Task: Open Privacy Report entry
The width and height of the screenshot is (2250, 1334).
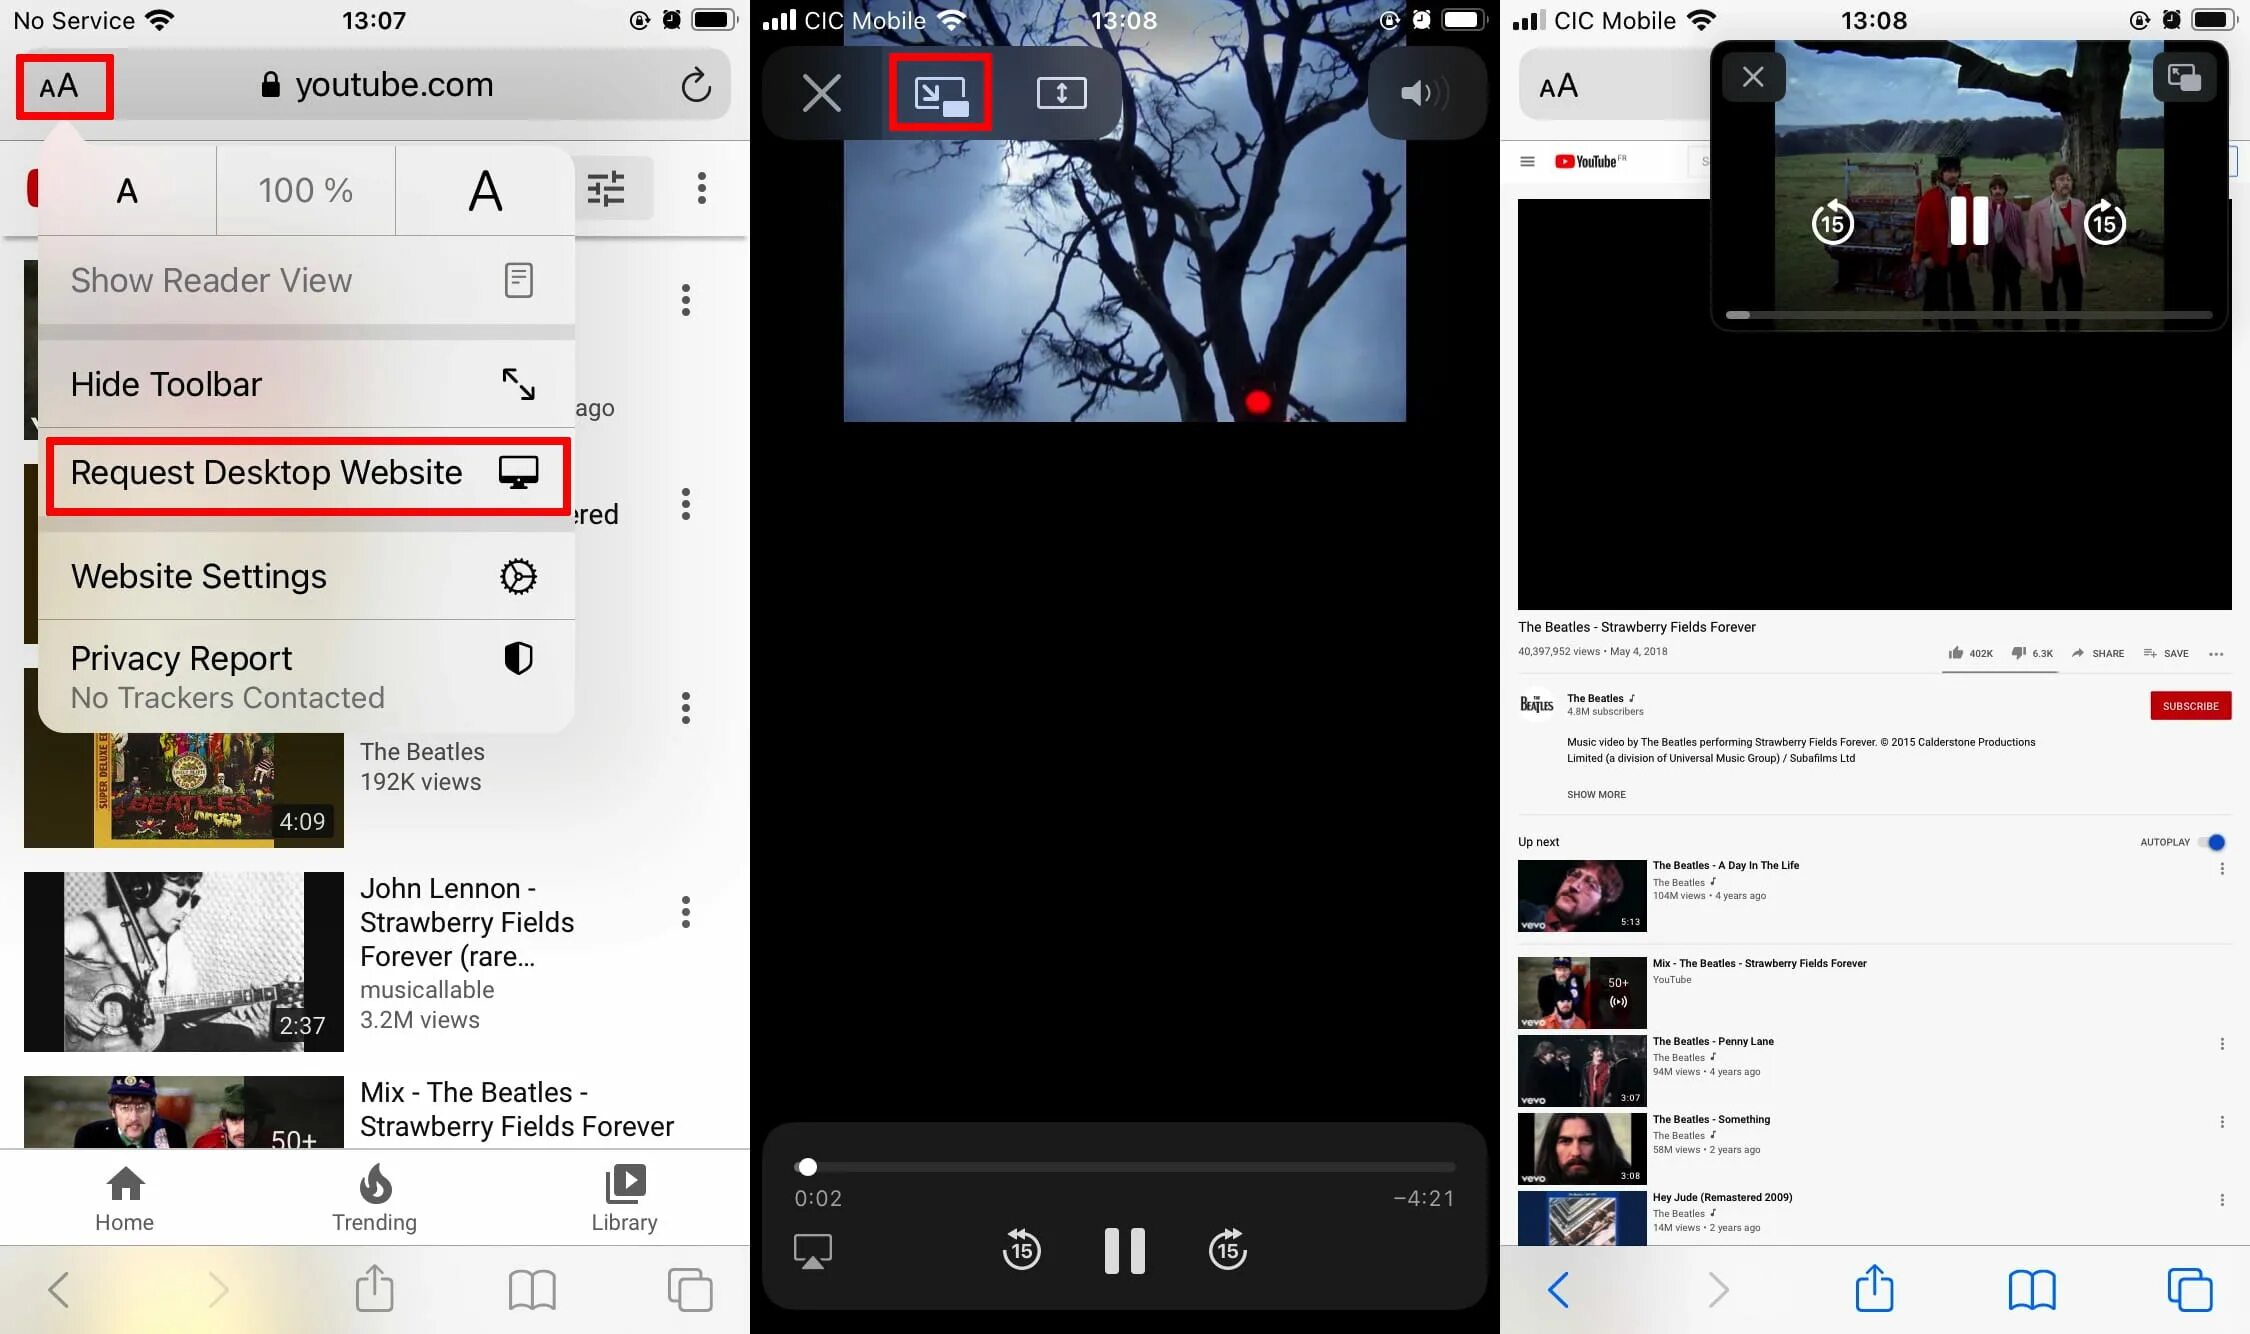Action: pyautogui.click(x=306, y=676)
